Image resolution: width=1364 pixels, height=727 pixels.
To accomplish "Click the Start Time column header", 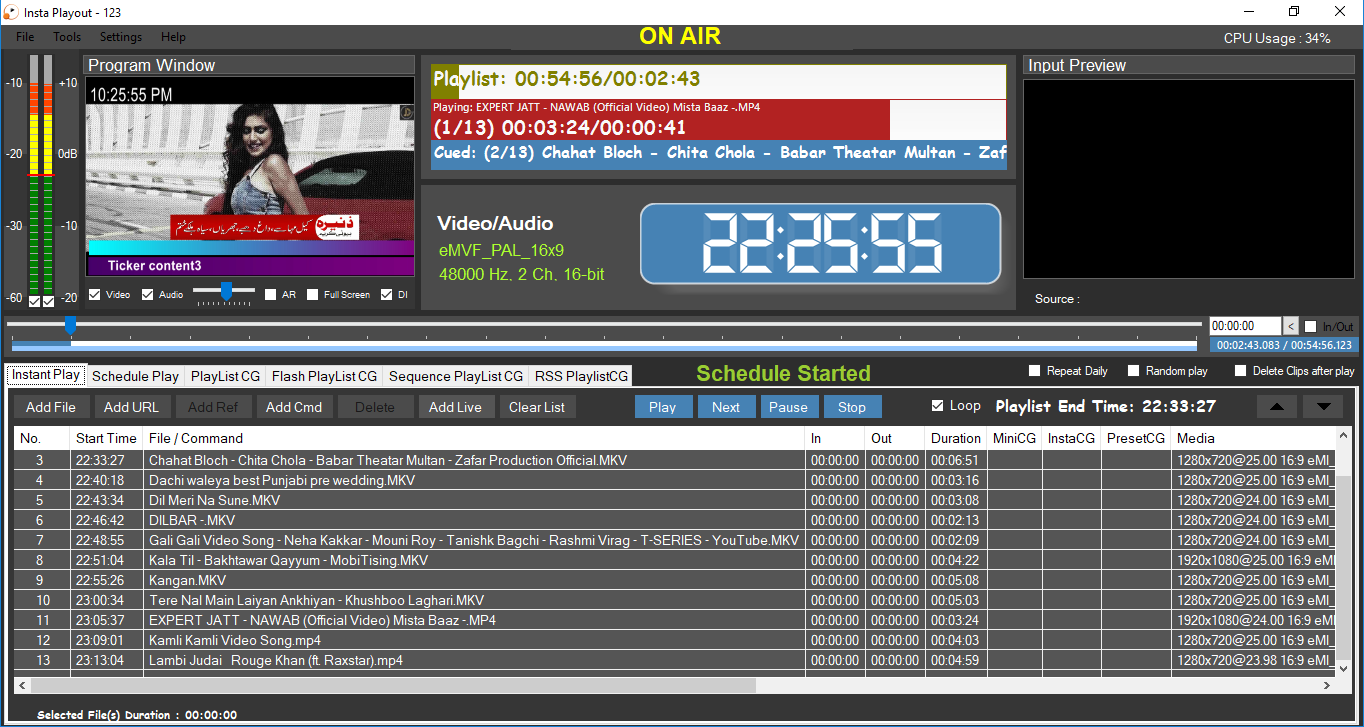I will pos(105,438).
